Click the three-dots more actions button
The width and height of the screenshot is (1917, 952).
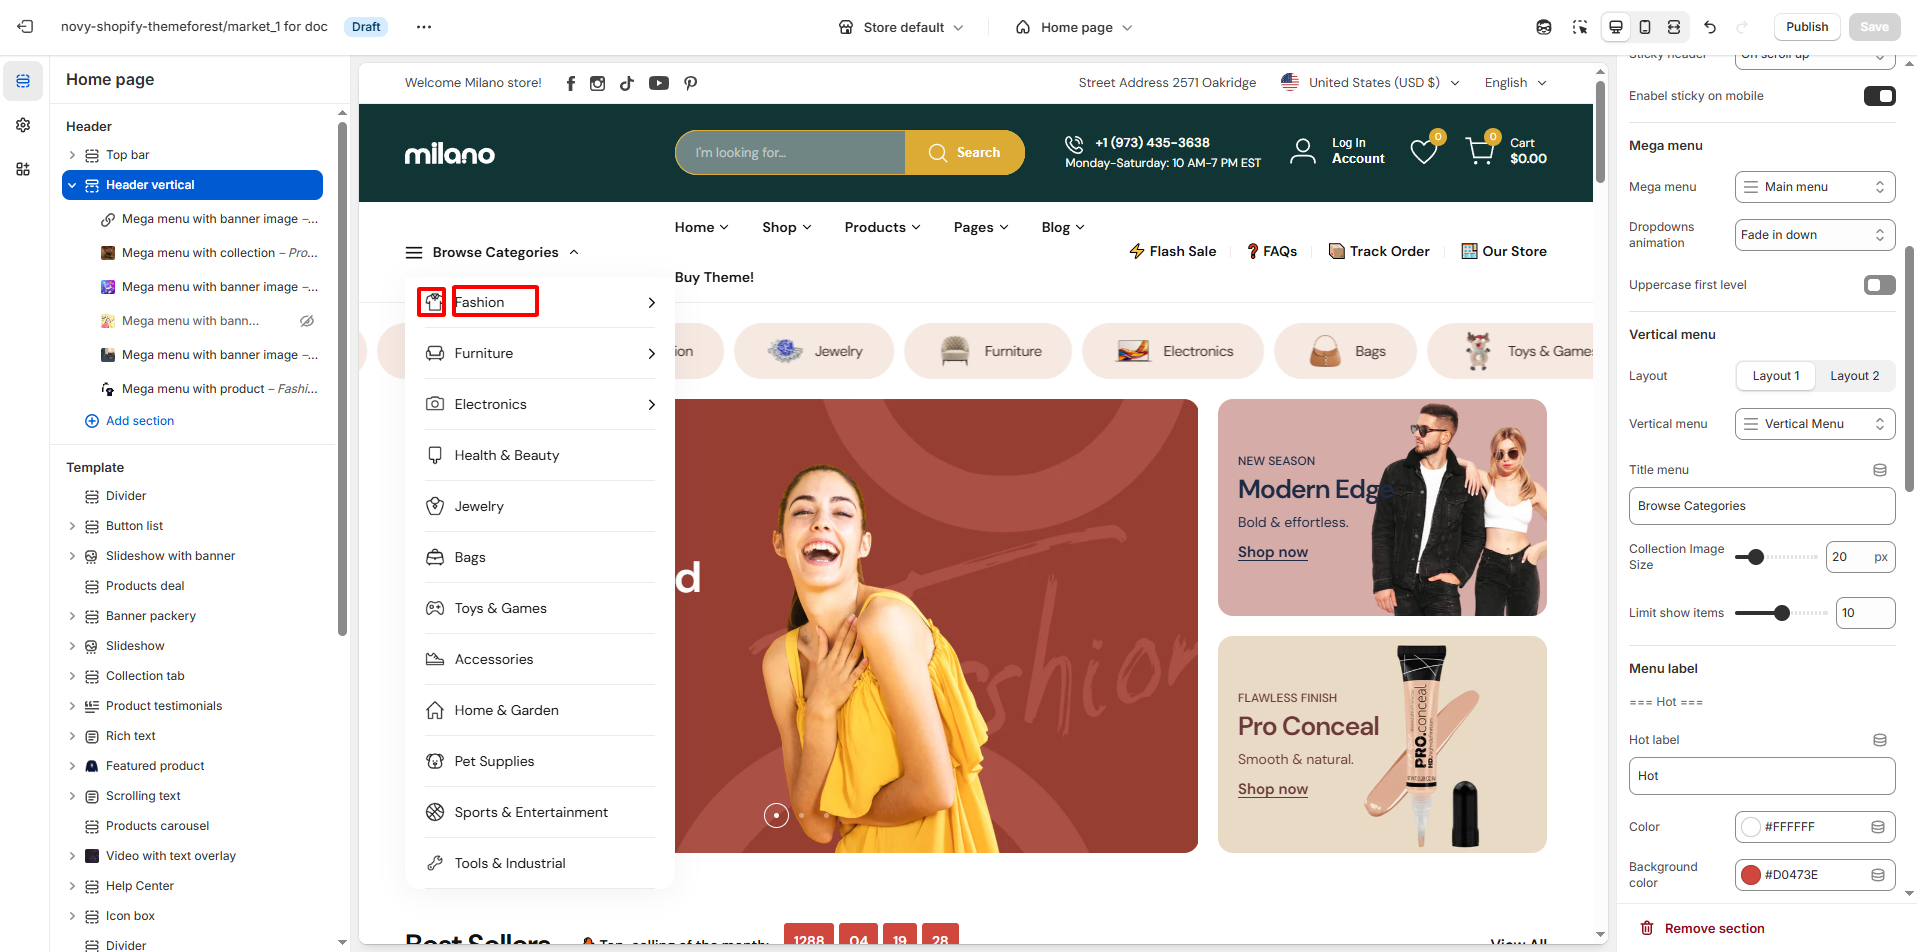coord(424,27)
